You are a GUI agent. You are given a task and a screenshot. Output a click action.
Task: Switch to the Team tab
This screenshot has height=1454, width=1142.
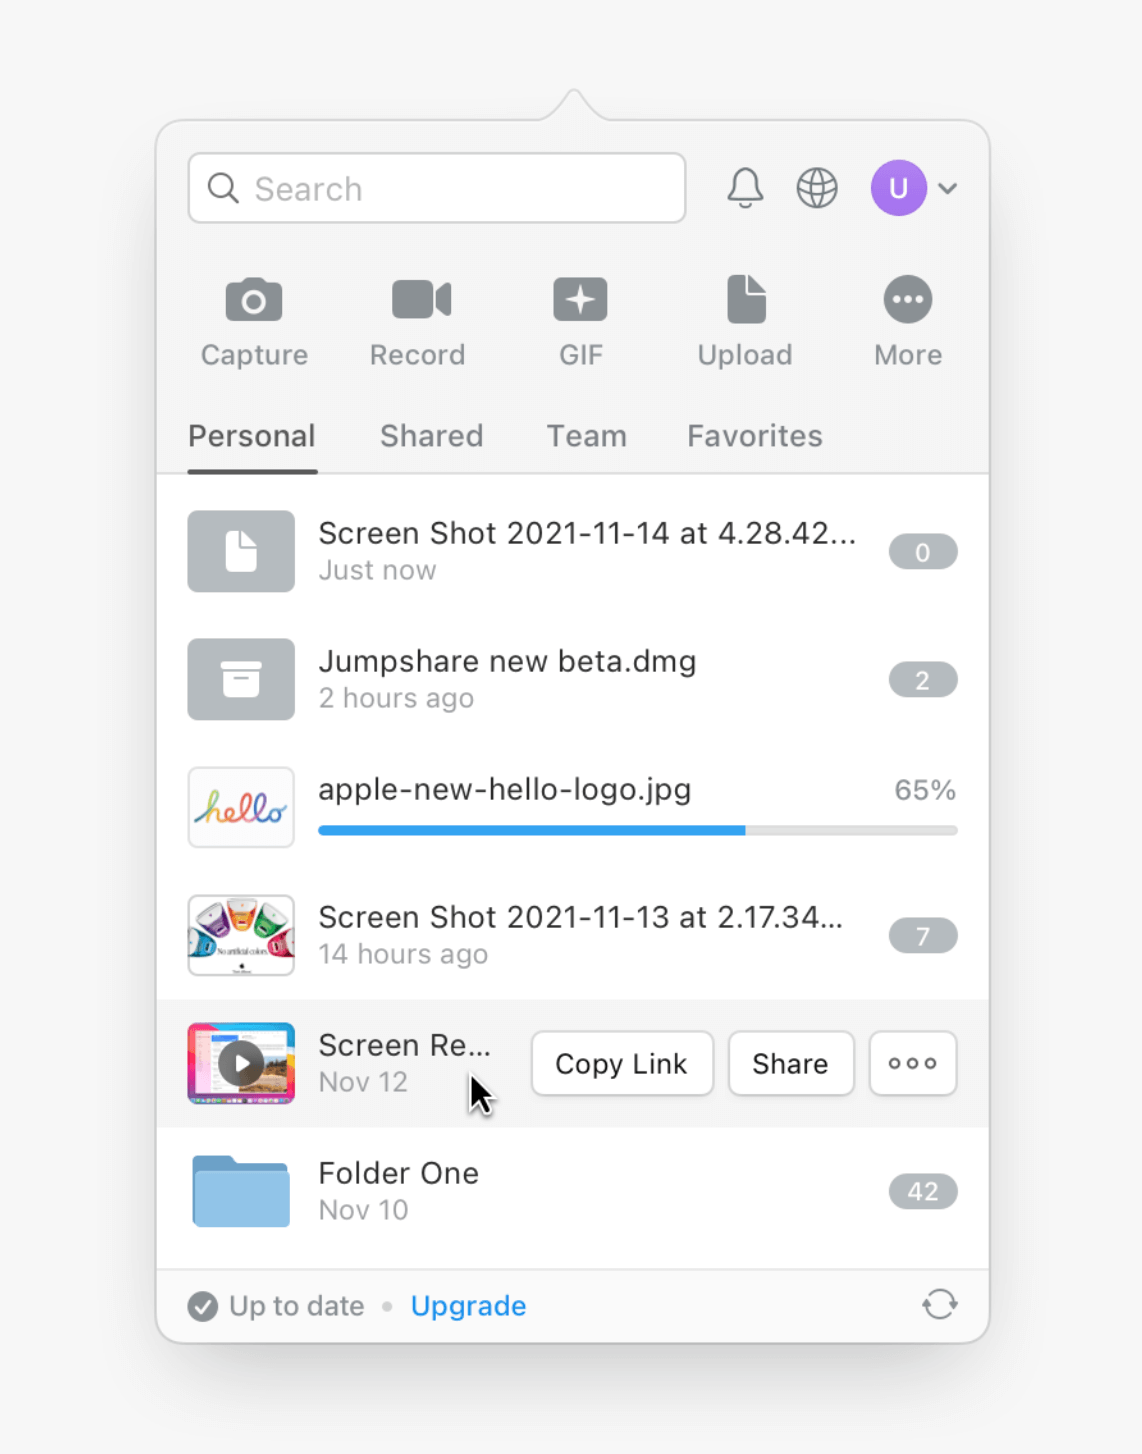pyautogui.click(x=586, y=436)
